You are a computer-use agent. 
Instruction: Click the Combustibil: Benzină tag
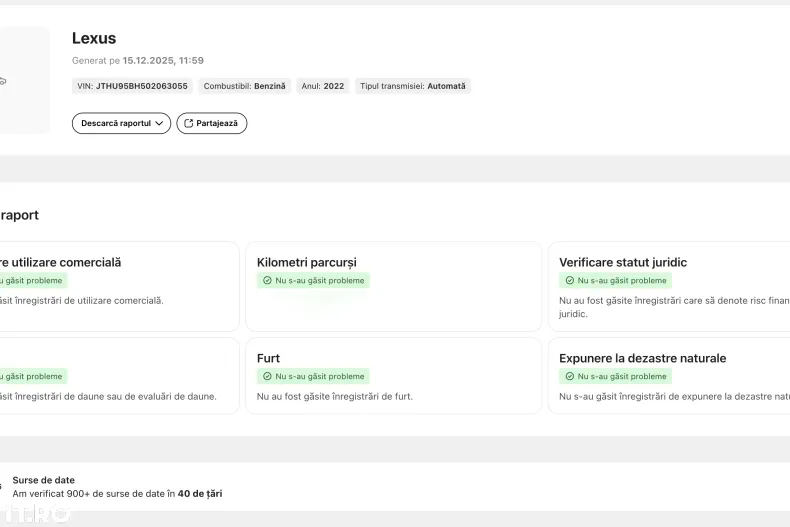(244, 86)
